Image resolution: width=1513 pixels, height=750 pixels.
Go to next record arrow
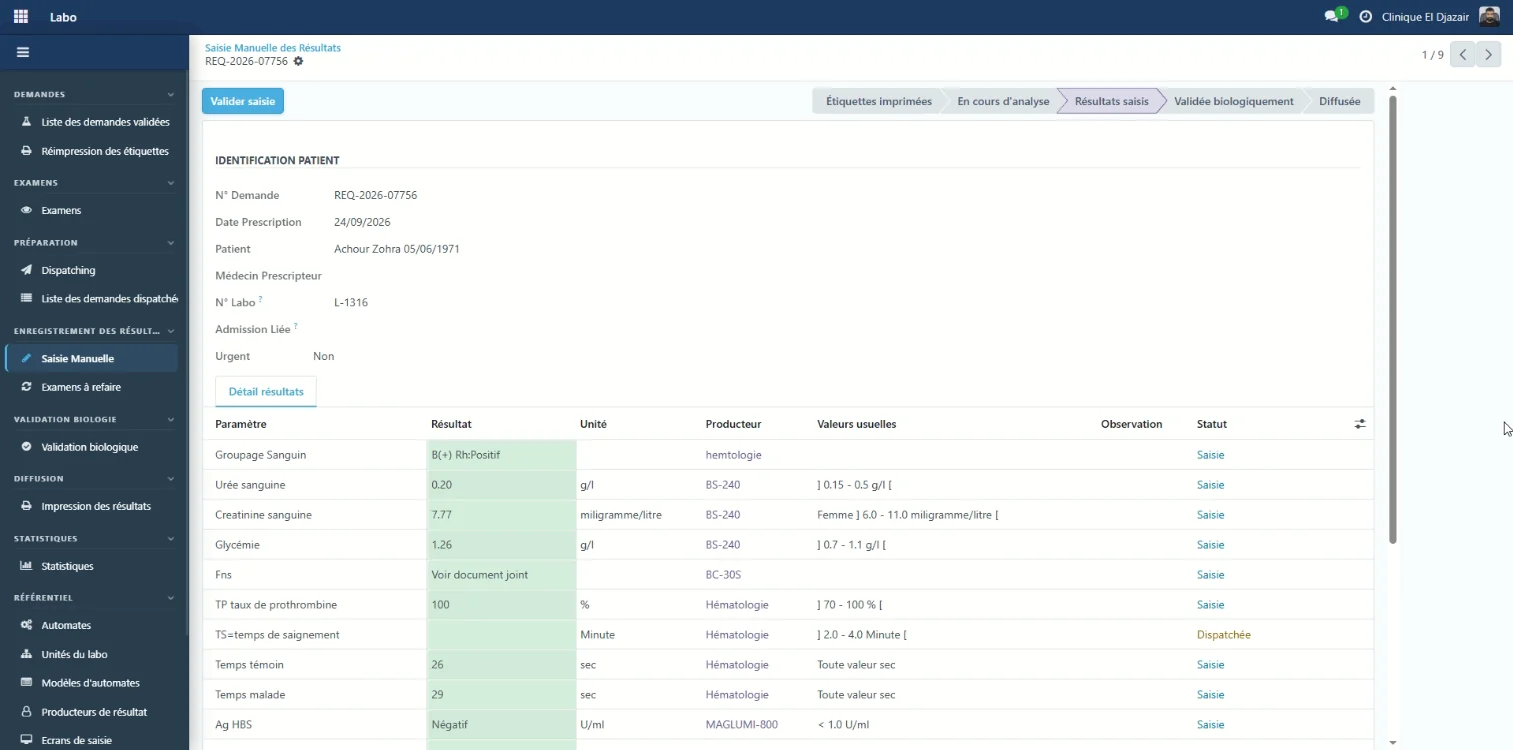coord(1489,55)
